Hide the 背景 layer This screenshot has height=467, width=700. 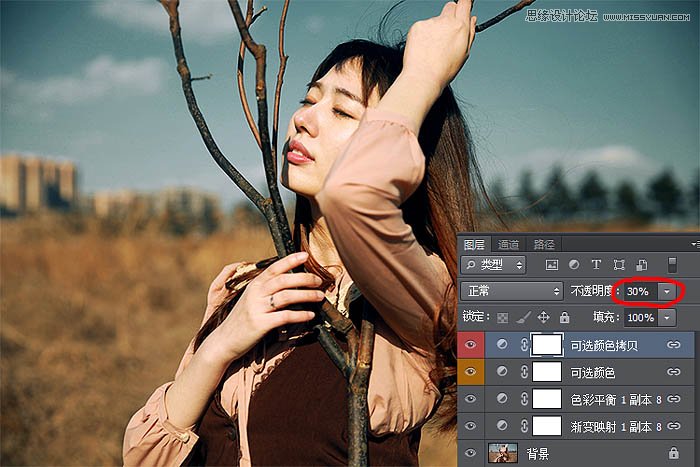point(471,453)
